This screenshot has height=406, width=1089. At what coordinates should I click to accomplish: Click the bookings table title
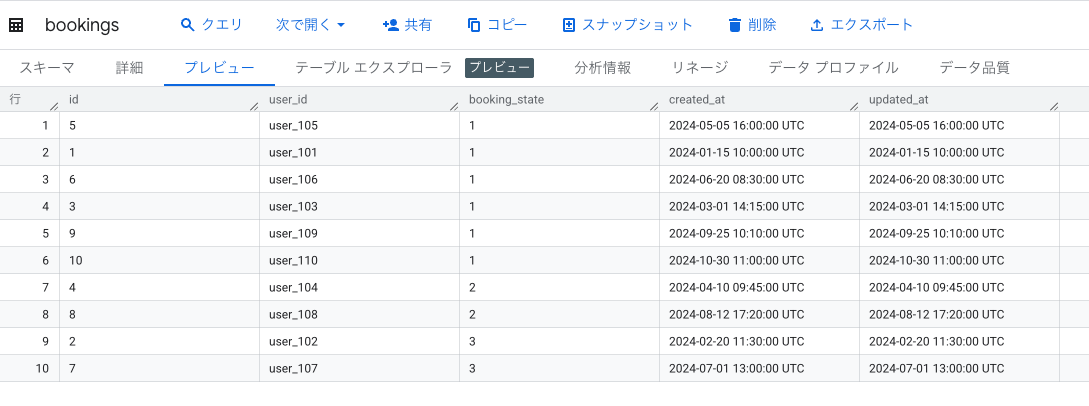tap(82, 26)
